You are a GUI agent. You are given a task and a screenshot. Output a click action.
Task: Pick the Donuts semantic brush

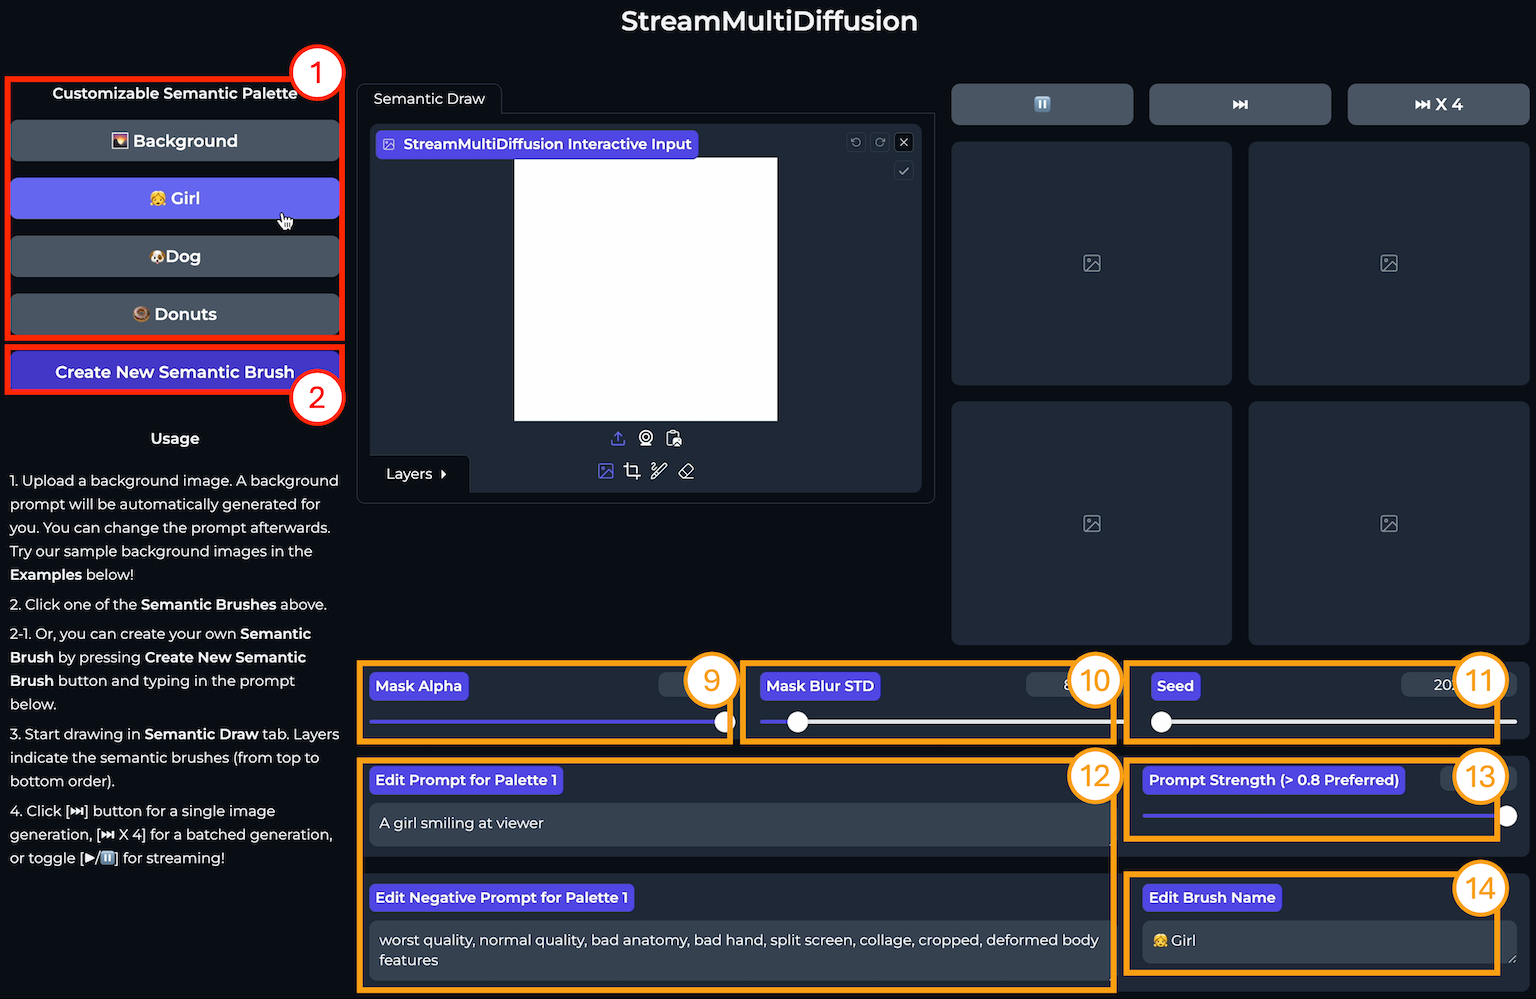pos(175,314)
